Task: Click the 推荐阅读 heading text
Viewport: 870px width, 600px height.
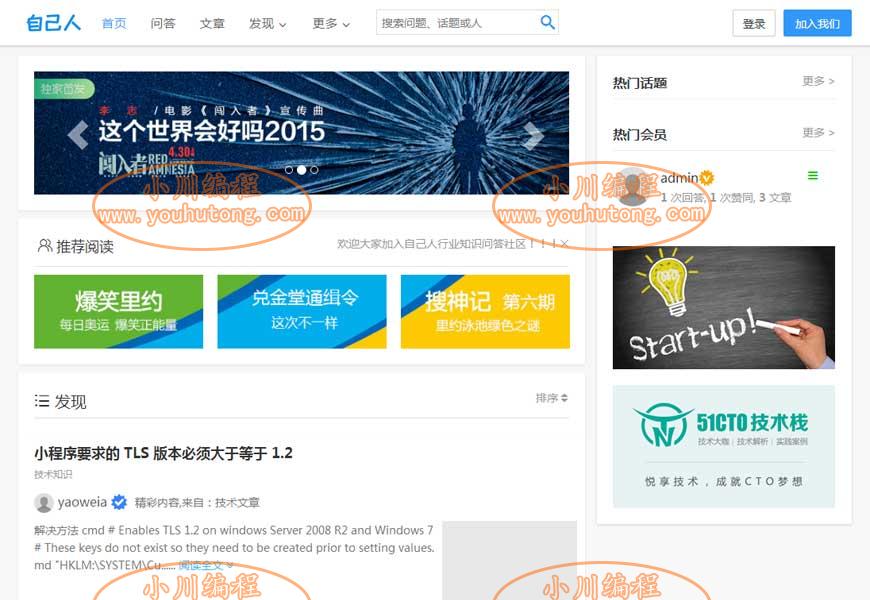Action: 85,246
